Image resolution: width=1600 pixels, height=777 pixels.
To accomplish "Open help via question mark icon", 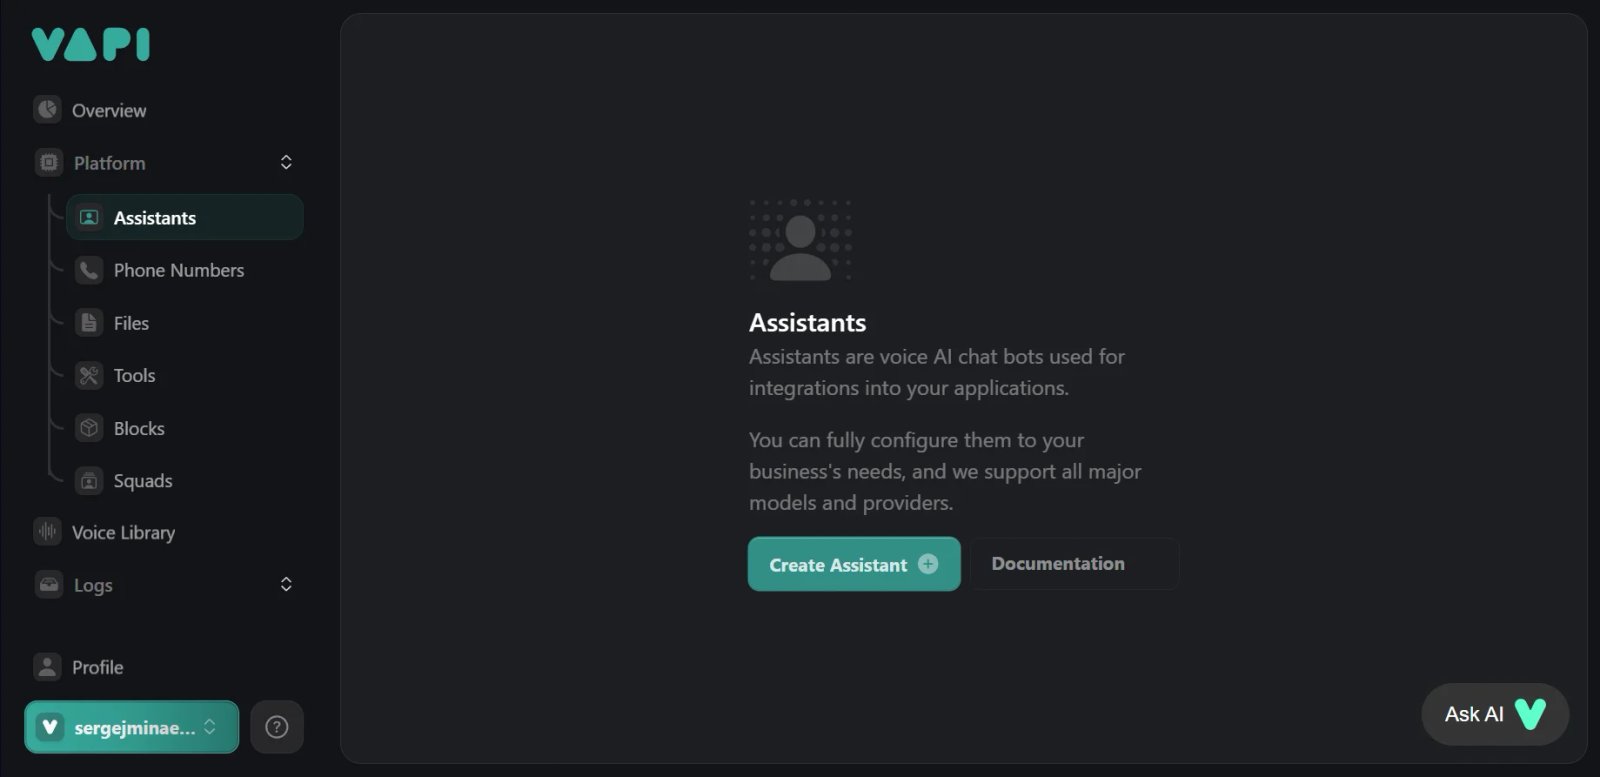I will pyautogui.click(x=277, y=727).
